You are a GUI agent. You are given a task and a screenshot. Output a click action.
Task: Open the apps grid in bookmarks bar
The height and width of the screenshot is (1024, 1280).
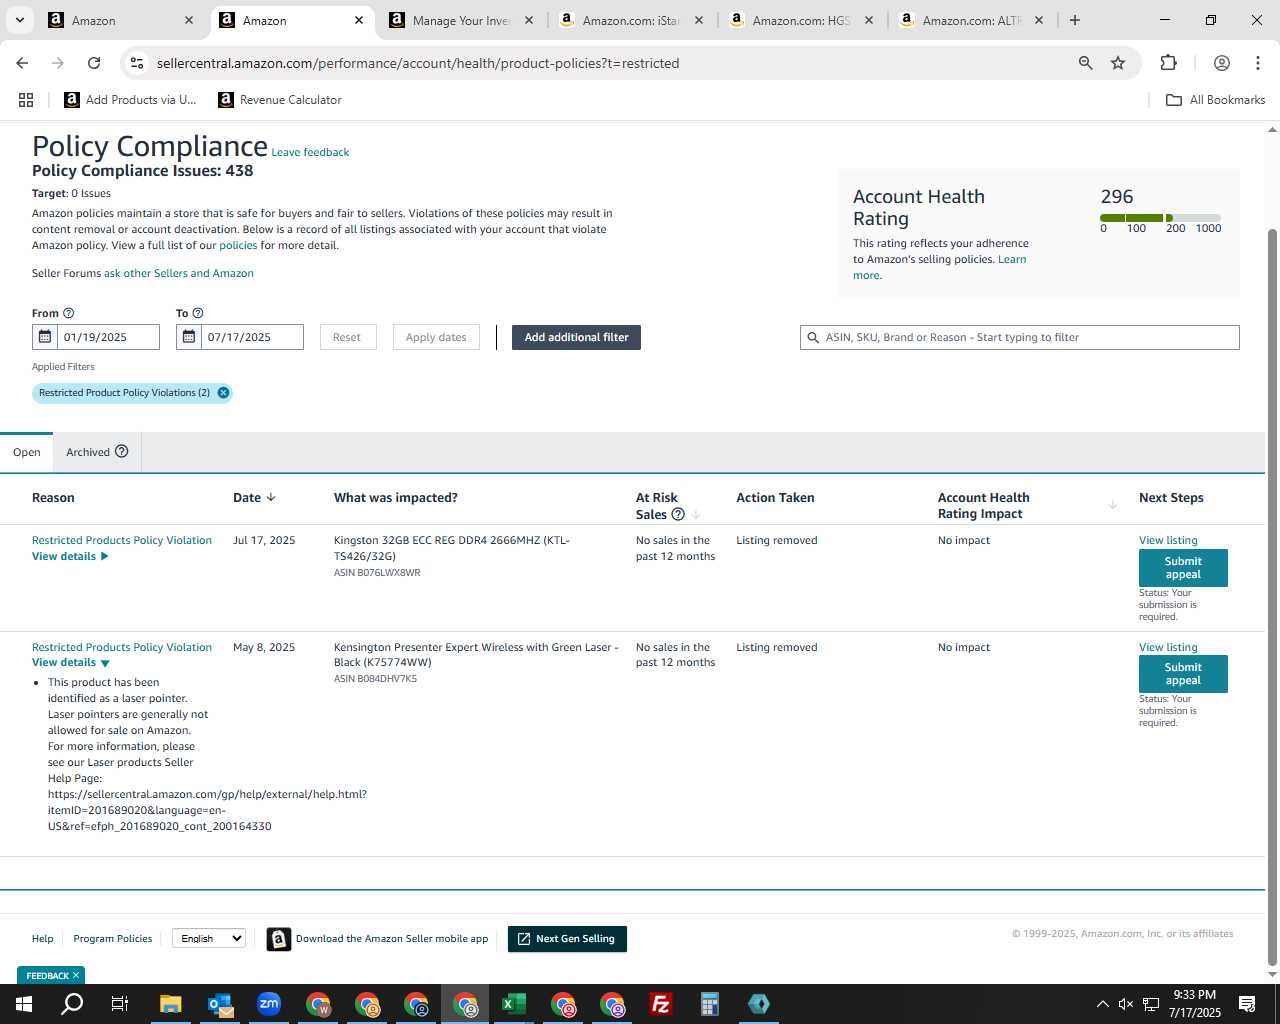pos(26,100)
